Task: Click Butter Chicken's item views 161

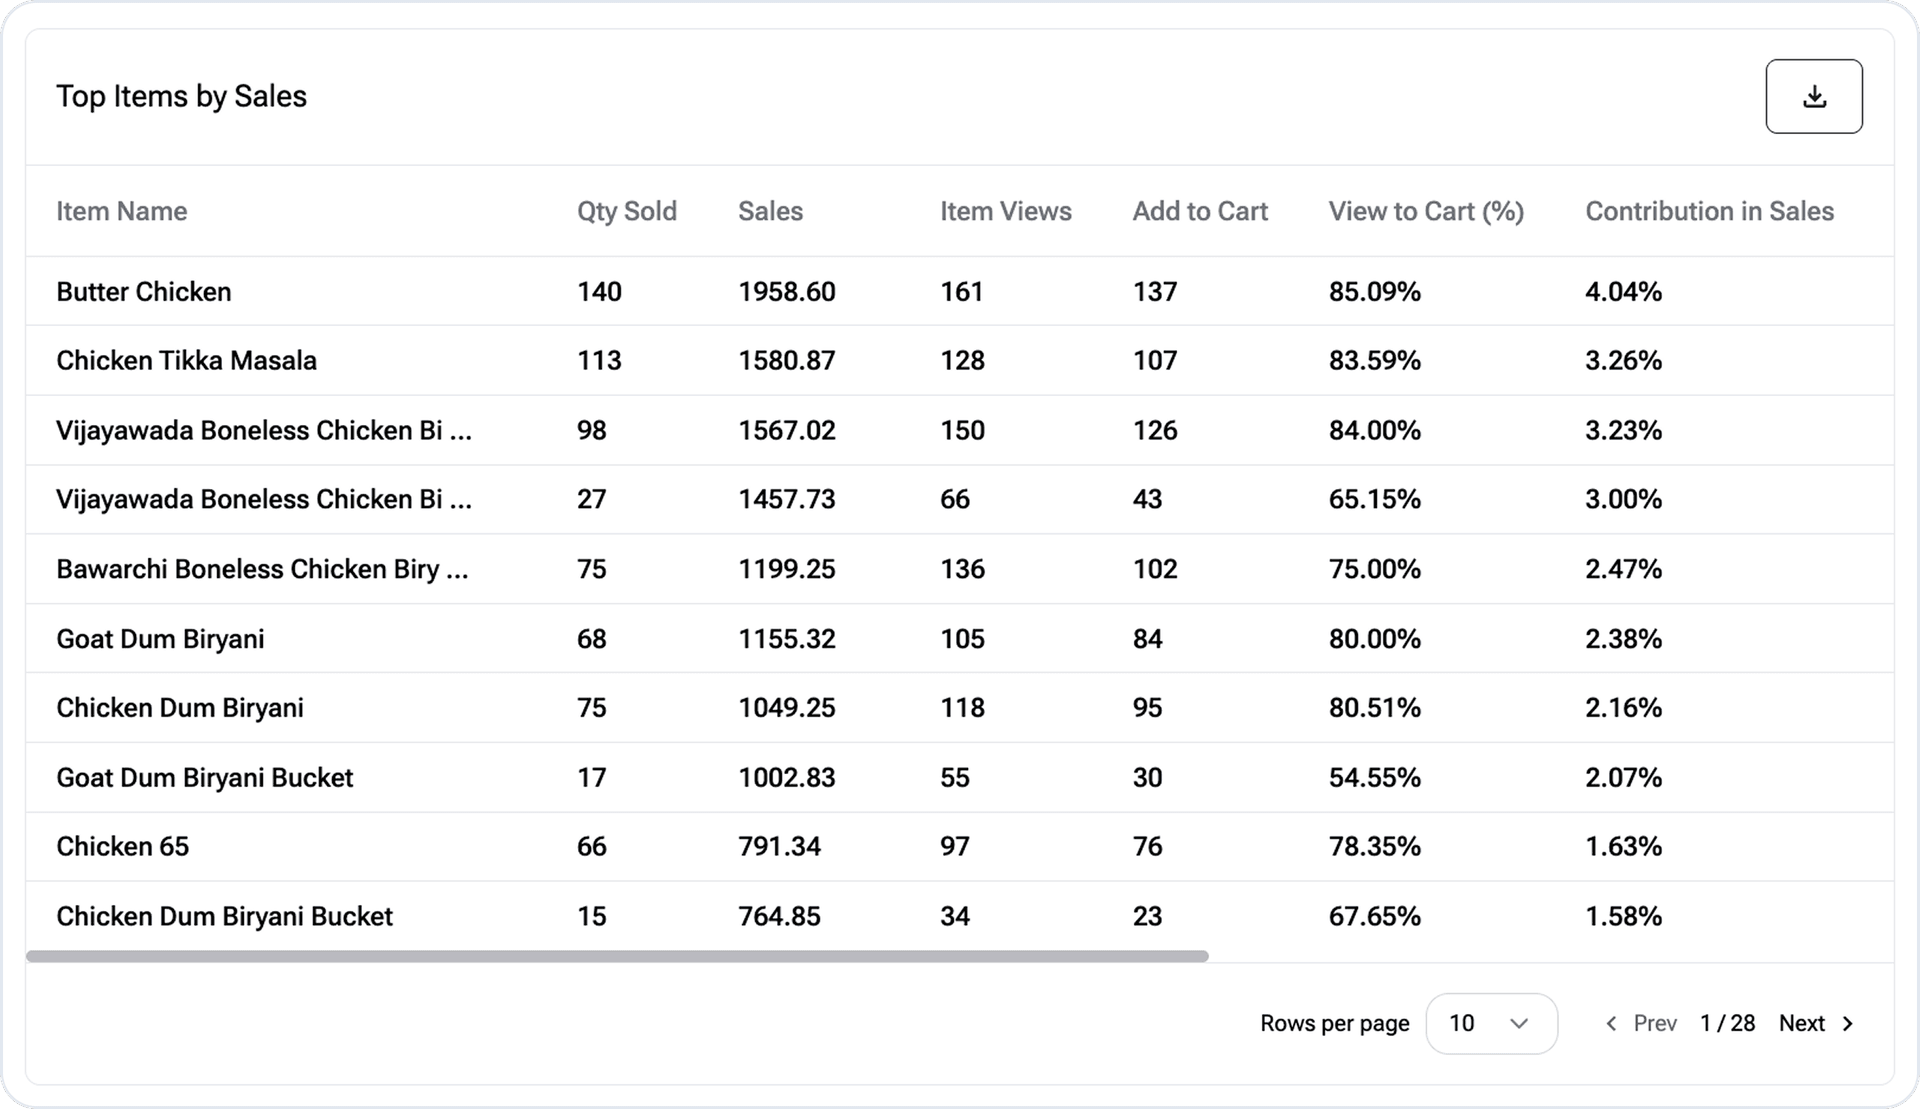Action: [961, 291]
